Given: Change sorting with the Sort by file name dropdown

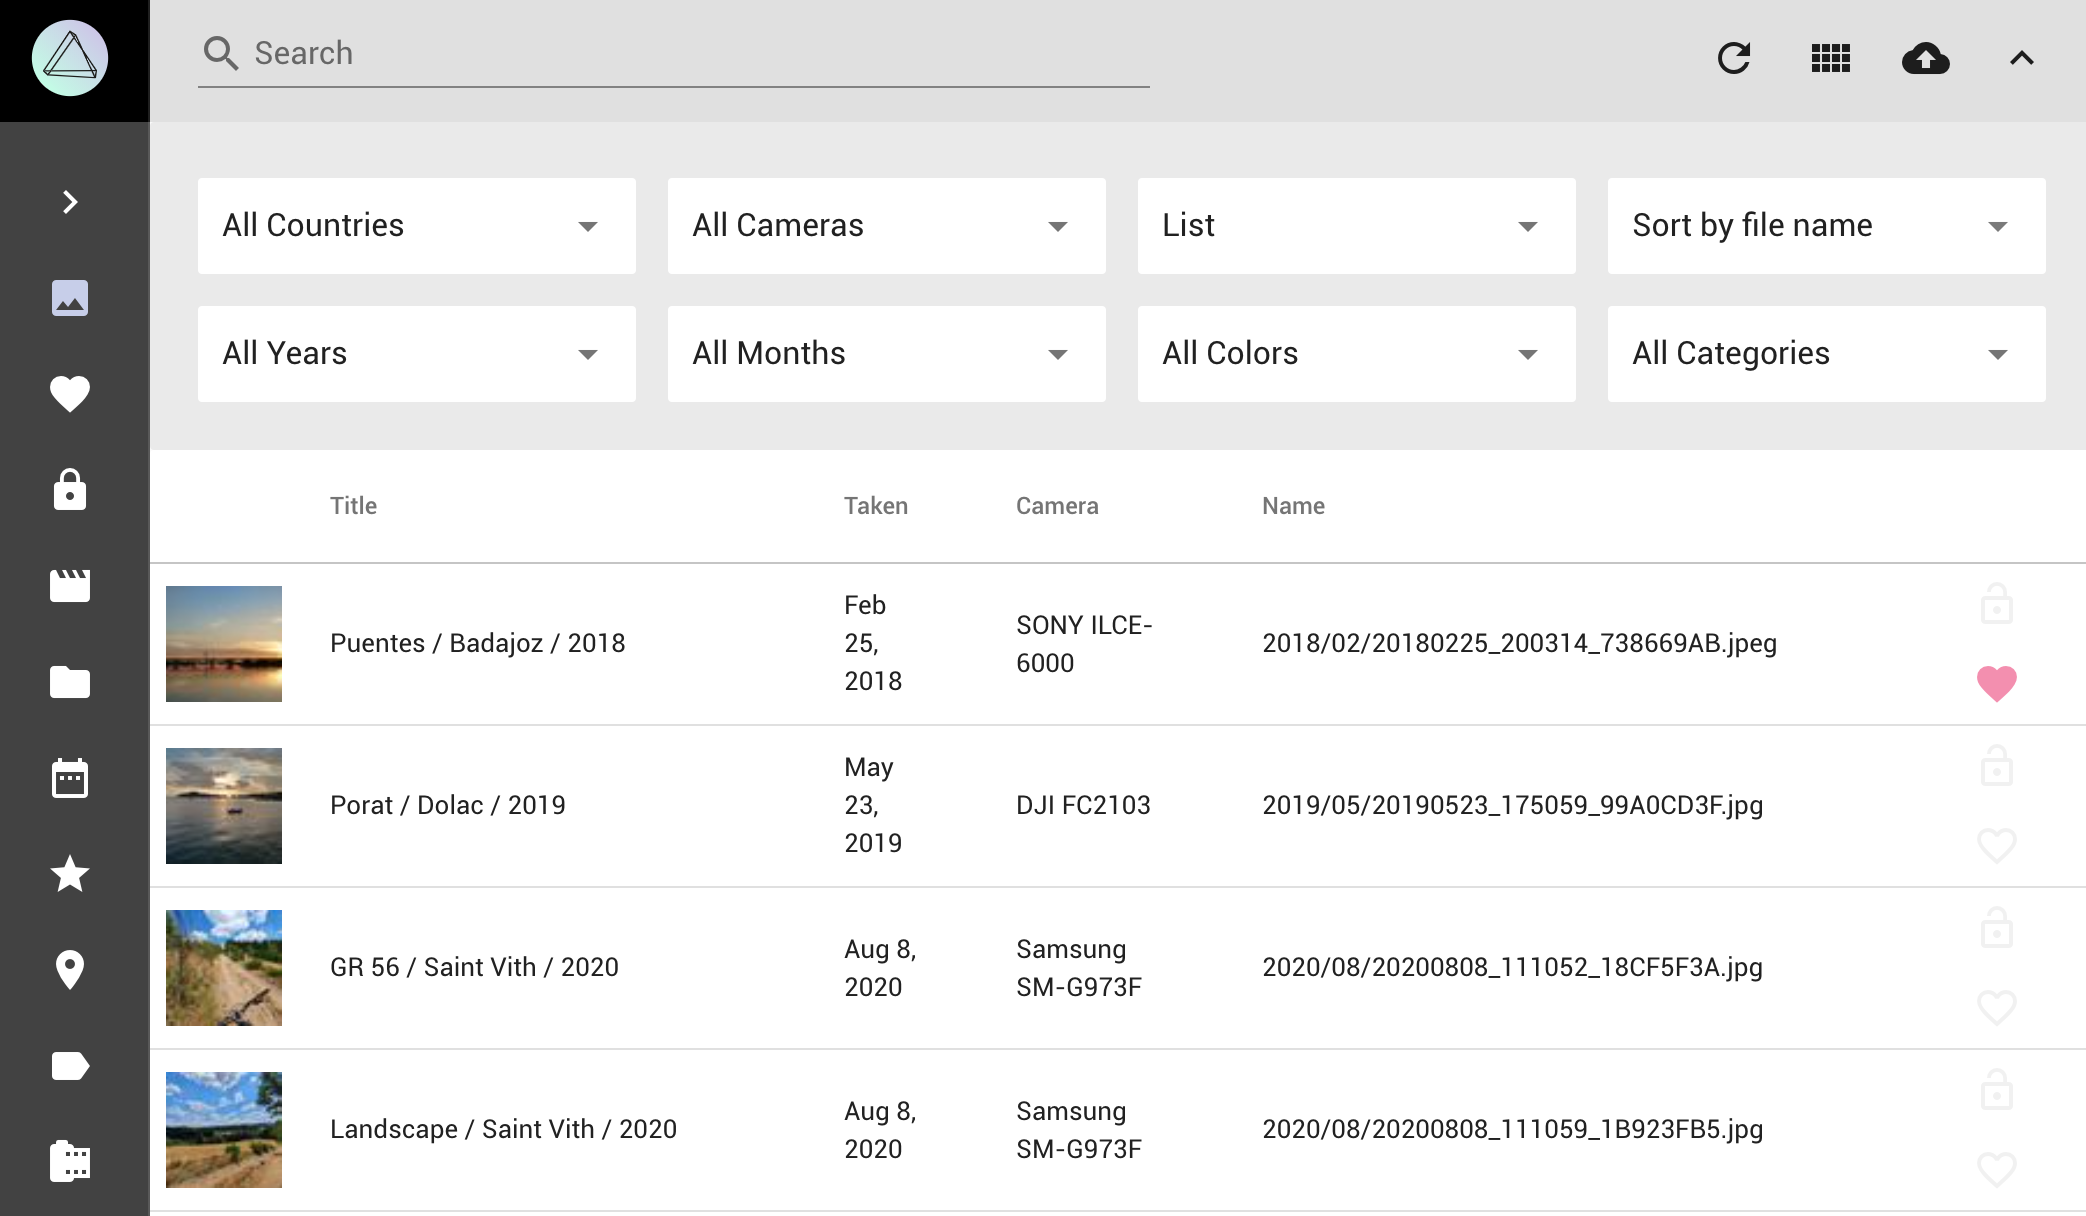Looking at the screenshot, I should point(1826,225).
